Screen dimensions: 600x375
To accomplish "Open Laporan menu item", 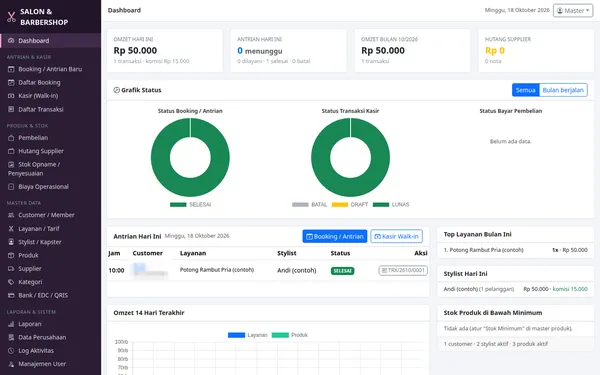I will (51, 324).
